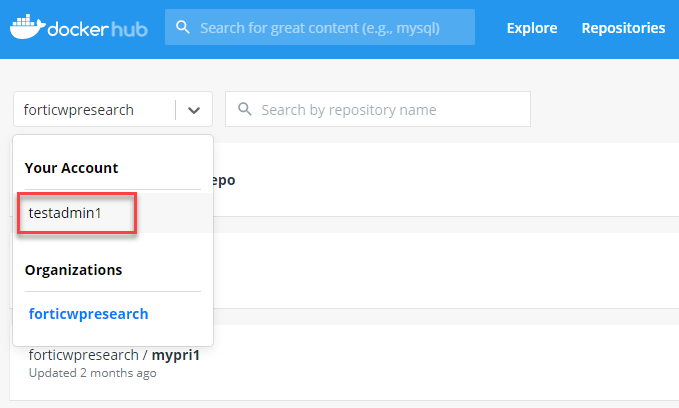Click the blank repository row behind the dropdown
The height and width of the screenshot is (408, 679).
(440, 270)
